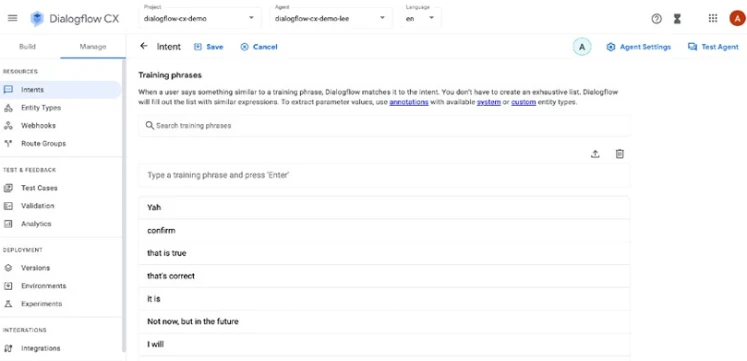Open the hamburger navigation menu
This screenshot has height=361, width=747.
point(13,18)
